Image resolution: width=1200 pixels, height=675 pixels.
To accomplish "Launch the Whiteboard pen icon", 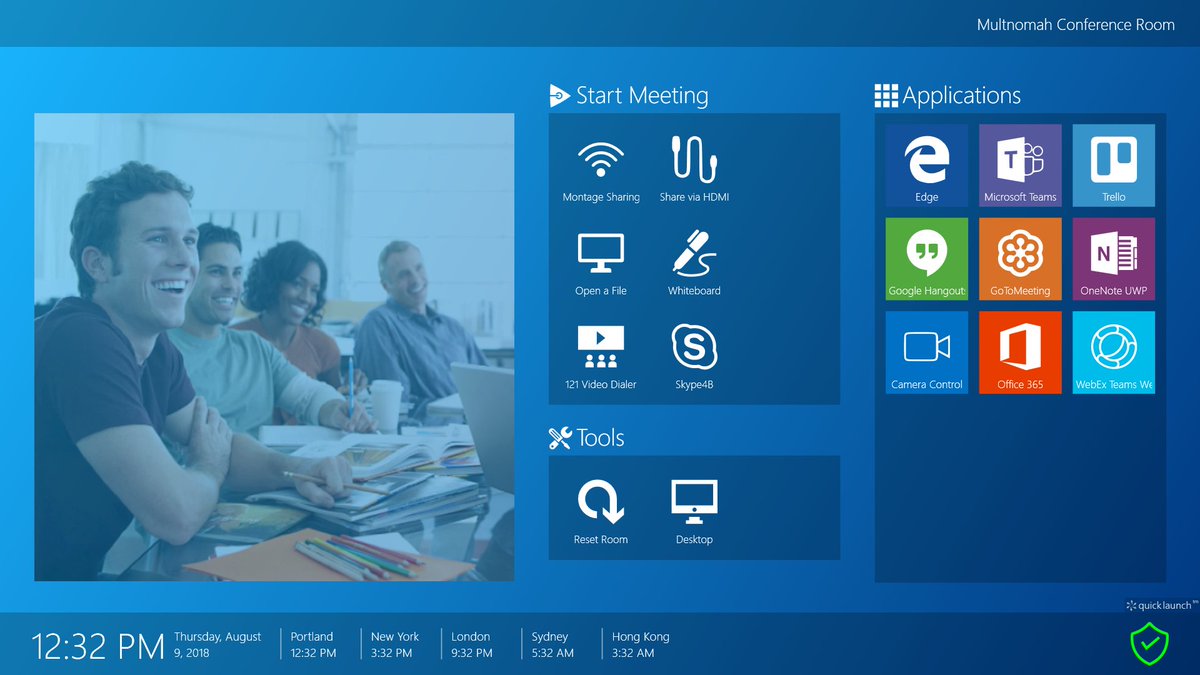I will (694, 253).
